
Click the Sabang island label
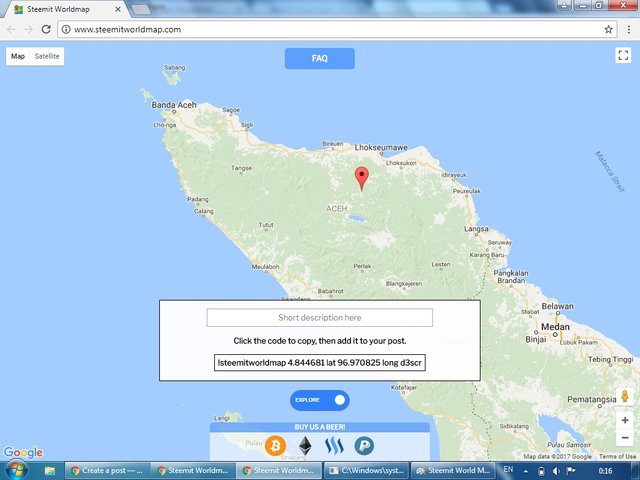click(175, 67)
